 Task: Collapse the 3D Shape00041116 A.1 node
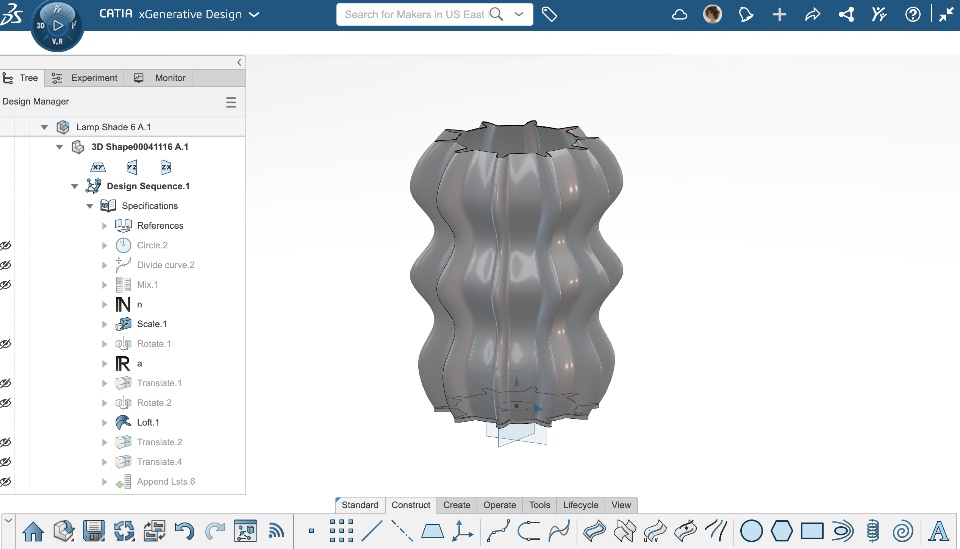(x=59, y=147)
